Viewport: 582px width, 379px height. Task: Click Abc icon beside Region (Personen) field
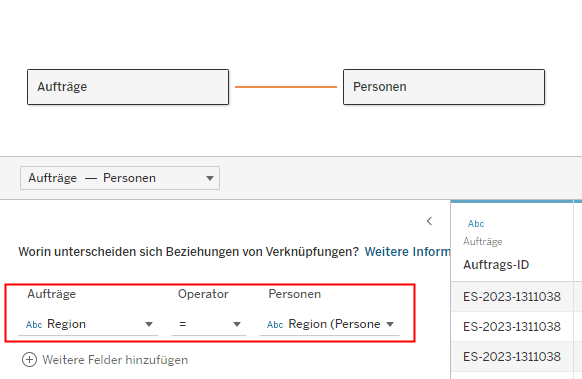(275, 325)
